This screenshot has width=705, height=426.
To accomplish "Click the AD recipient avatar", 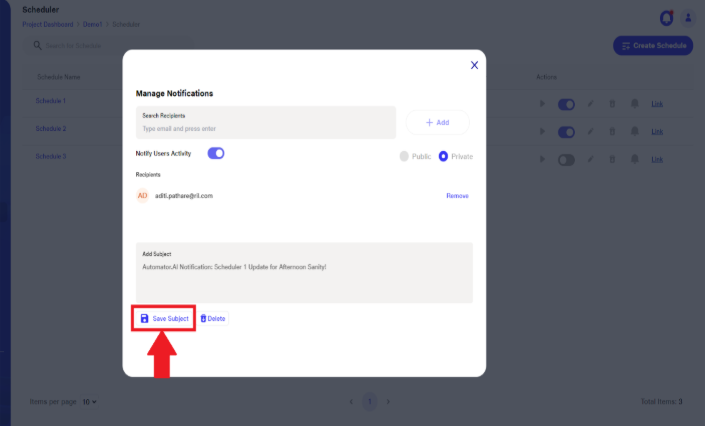I will (x=143, y=196).
